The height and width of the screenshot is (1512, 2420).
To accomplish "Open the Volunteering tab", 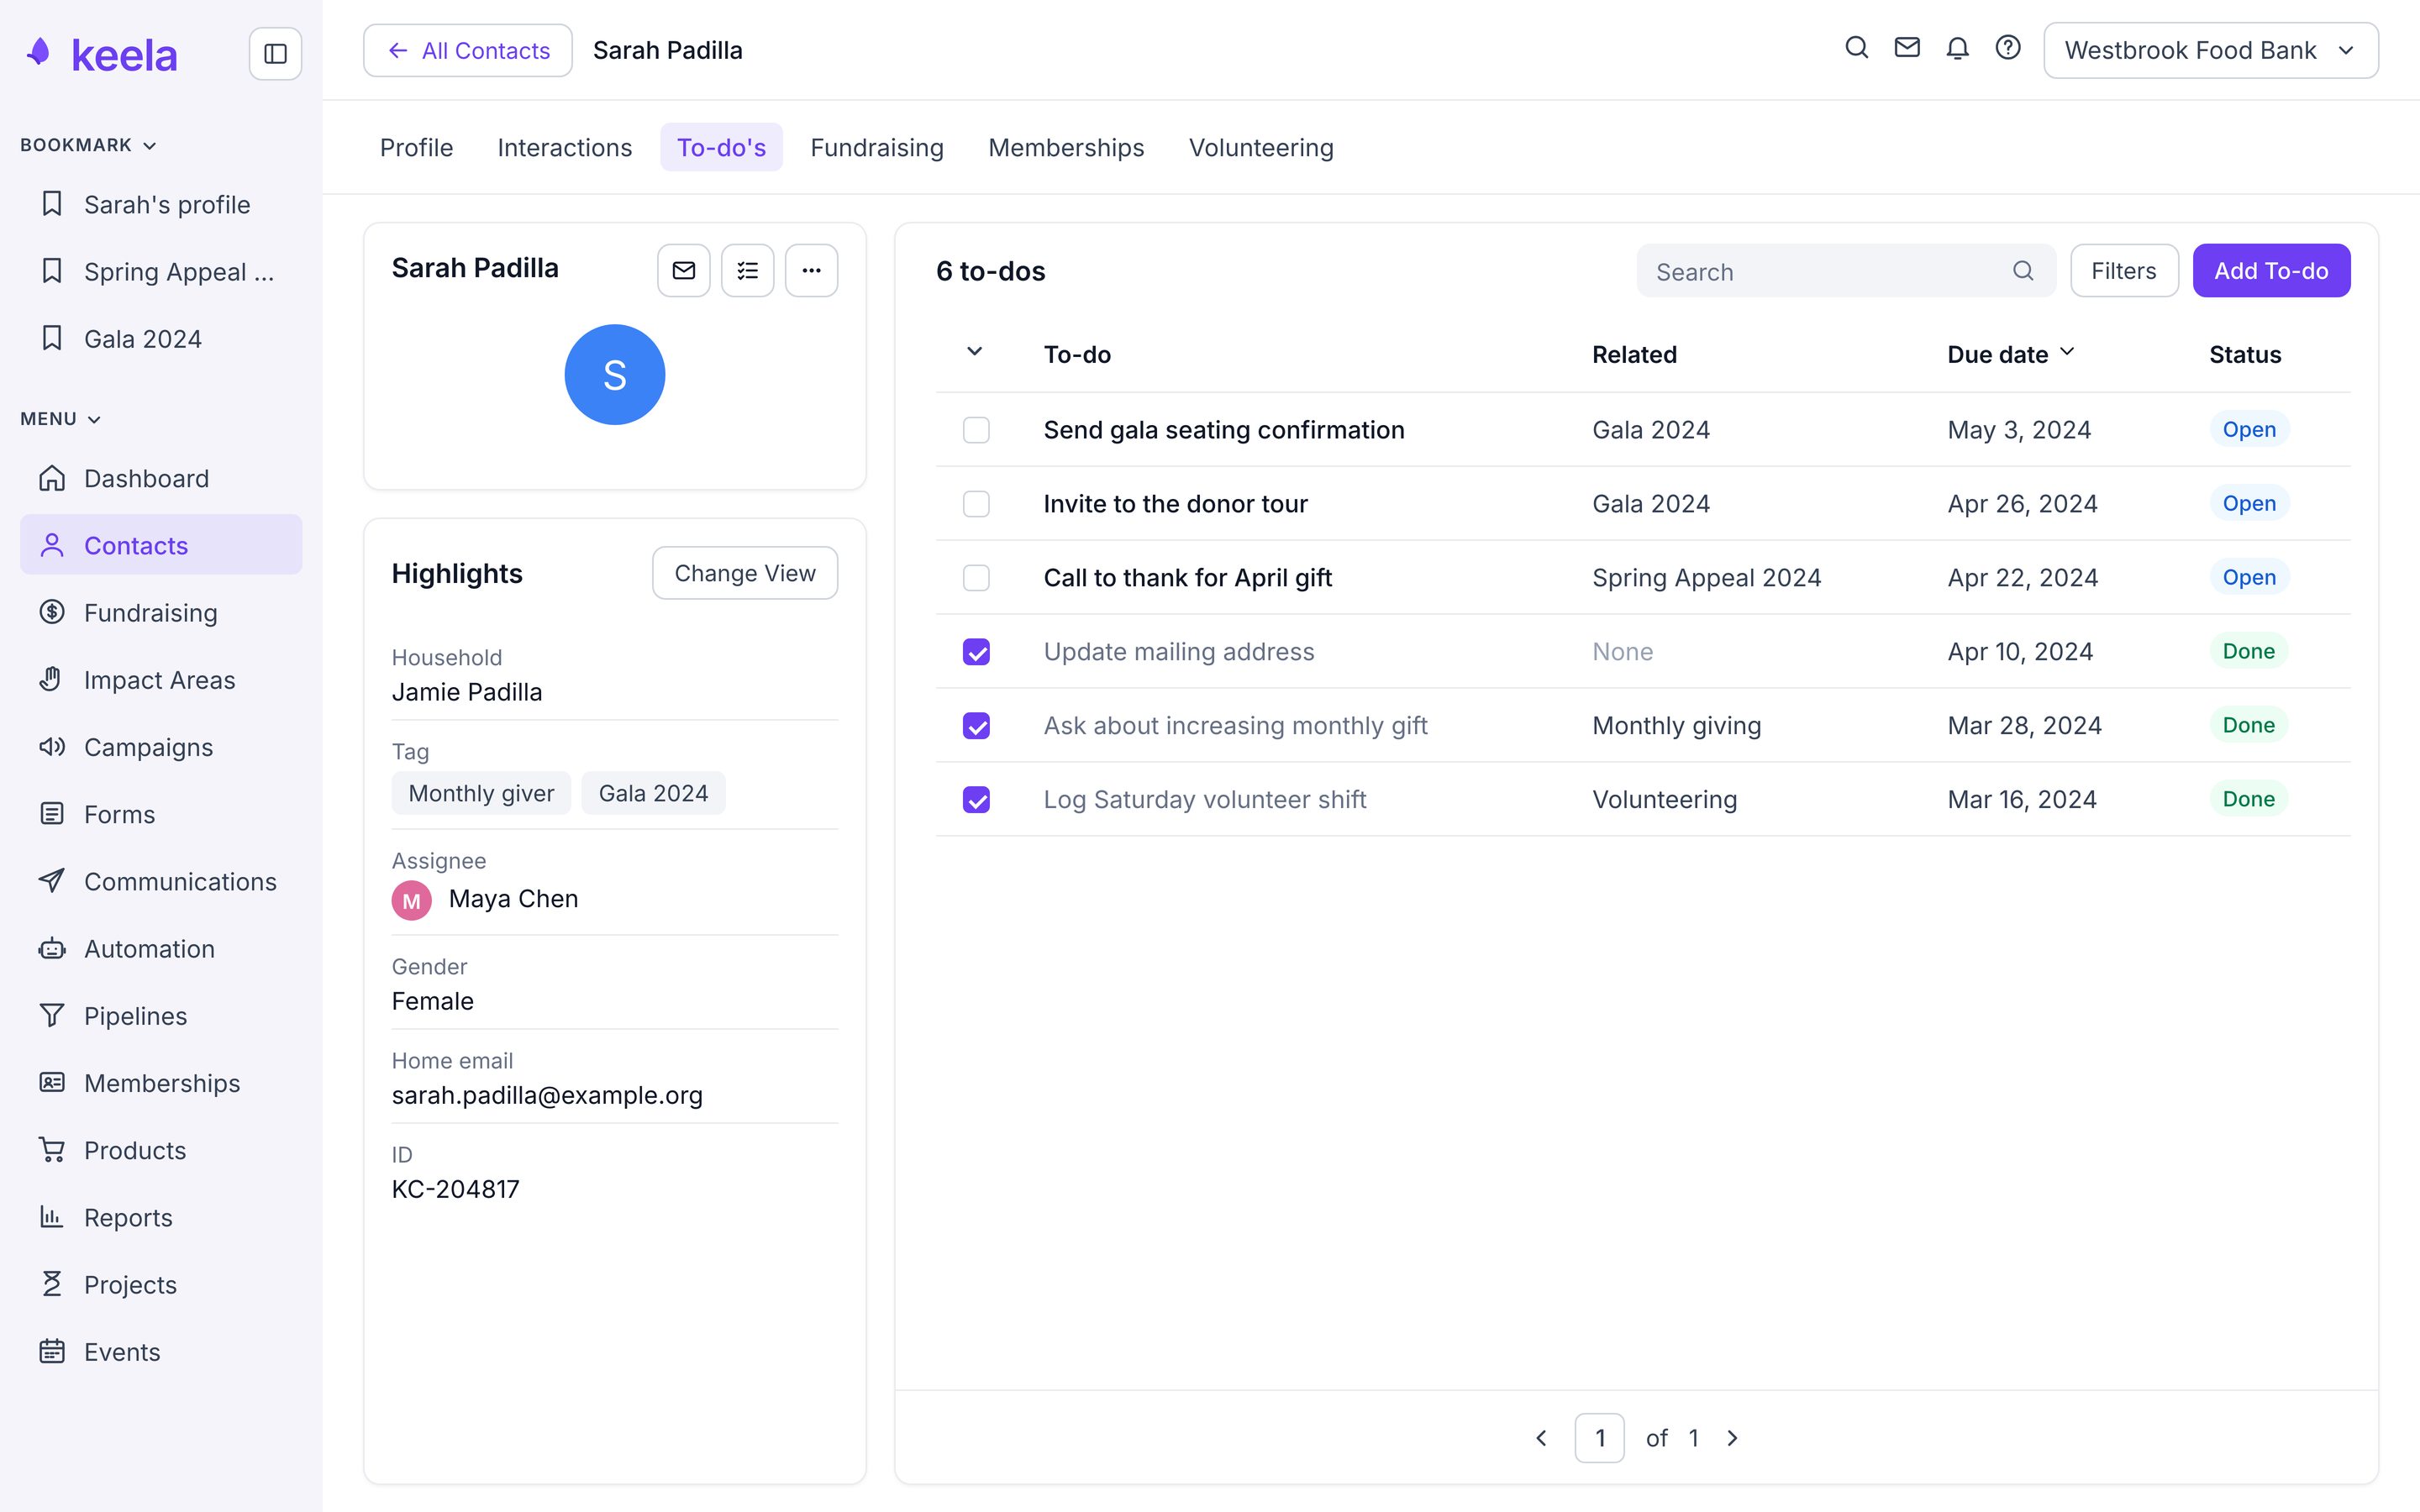I will [x=1261, y=147].
